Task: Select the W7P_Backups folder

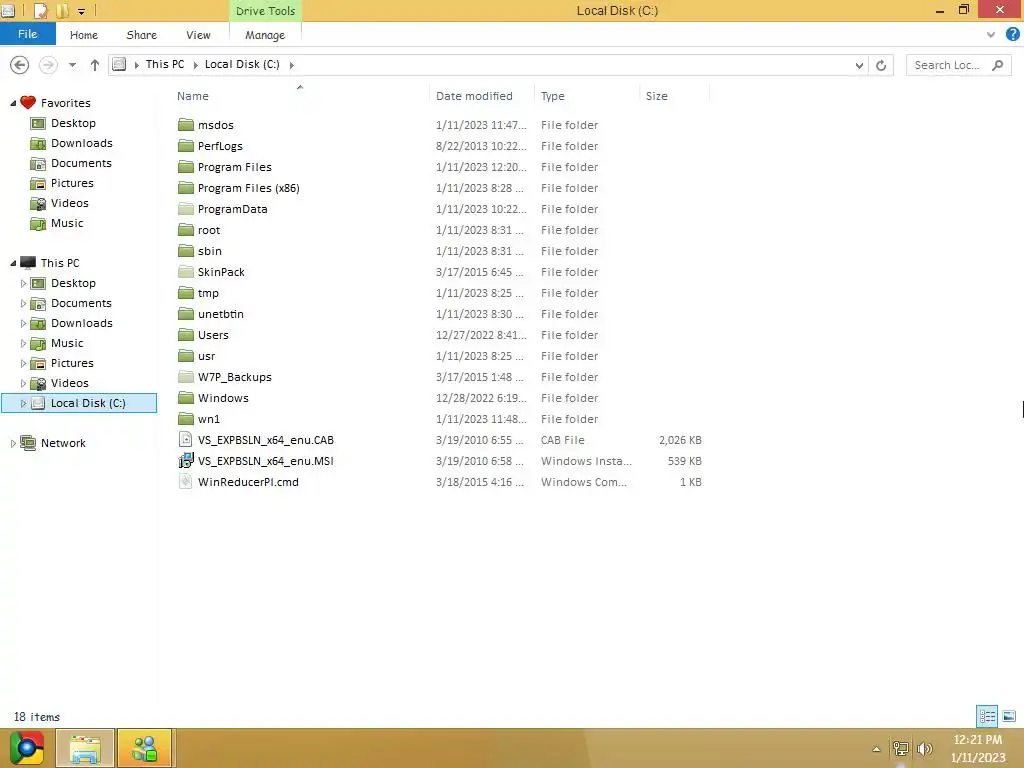Action: pos(234,377)
